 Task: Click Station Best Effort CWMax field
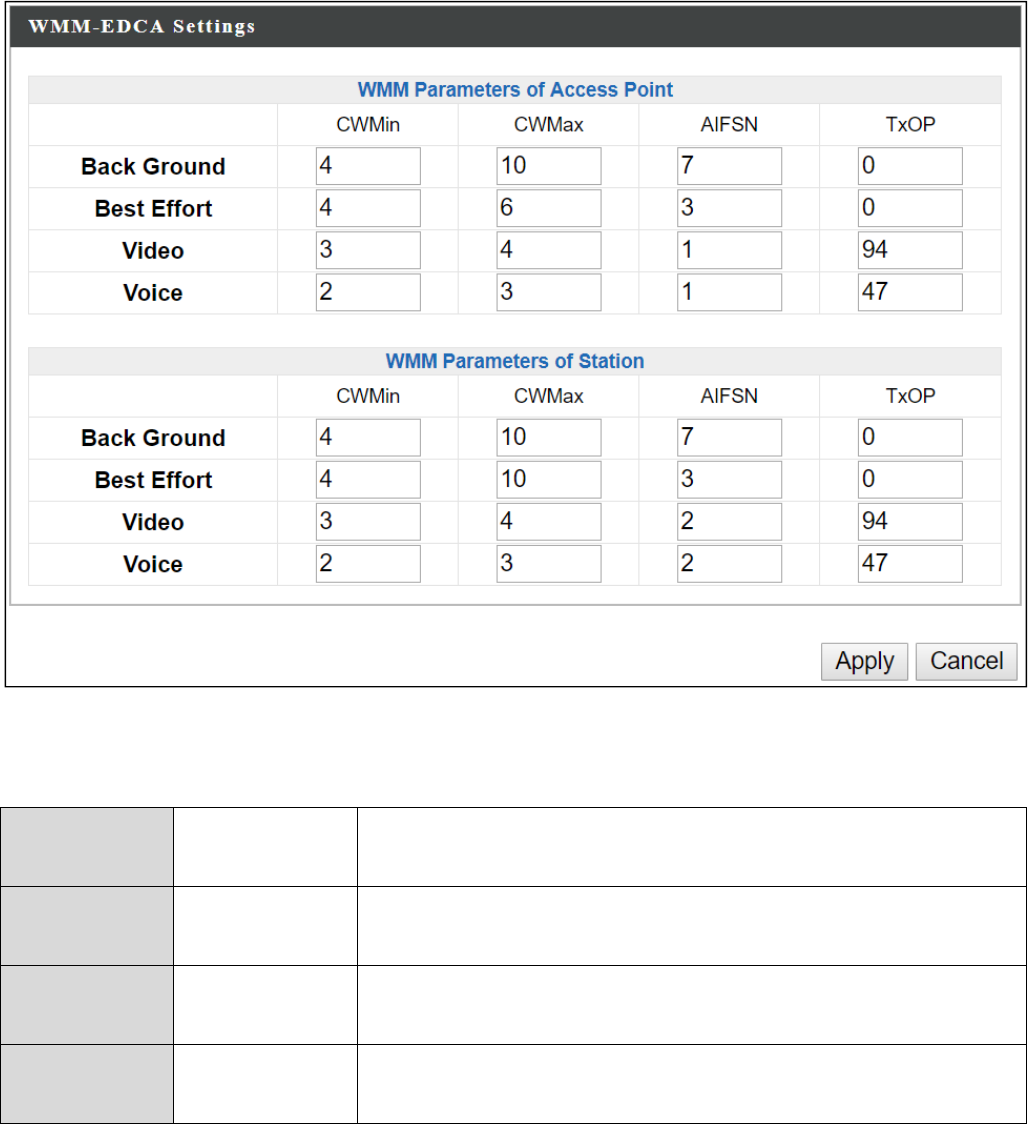549,480
